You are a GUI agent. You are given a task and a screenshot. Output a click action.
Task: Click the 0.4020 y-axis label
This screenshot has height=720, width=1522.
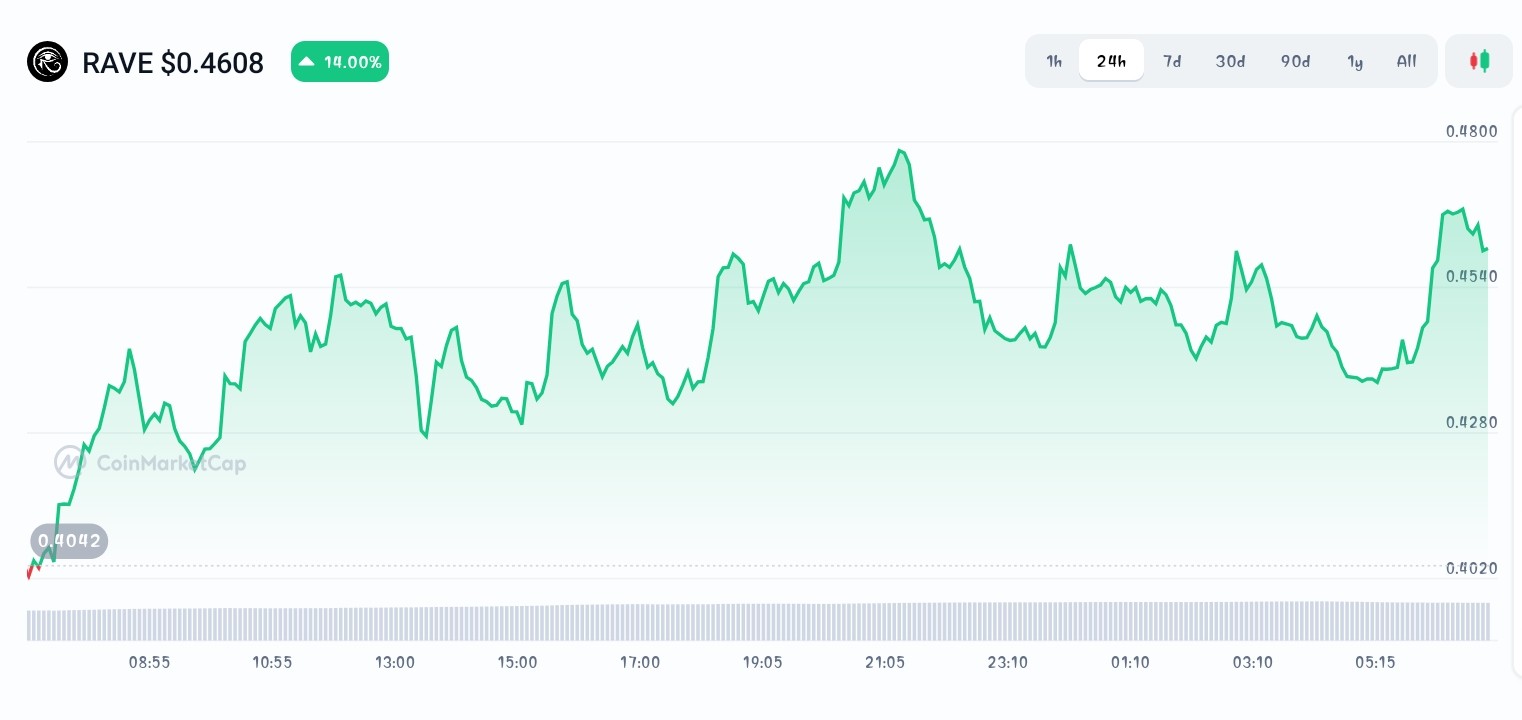(x=1471, y=568)
